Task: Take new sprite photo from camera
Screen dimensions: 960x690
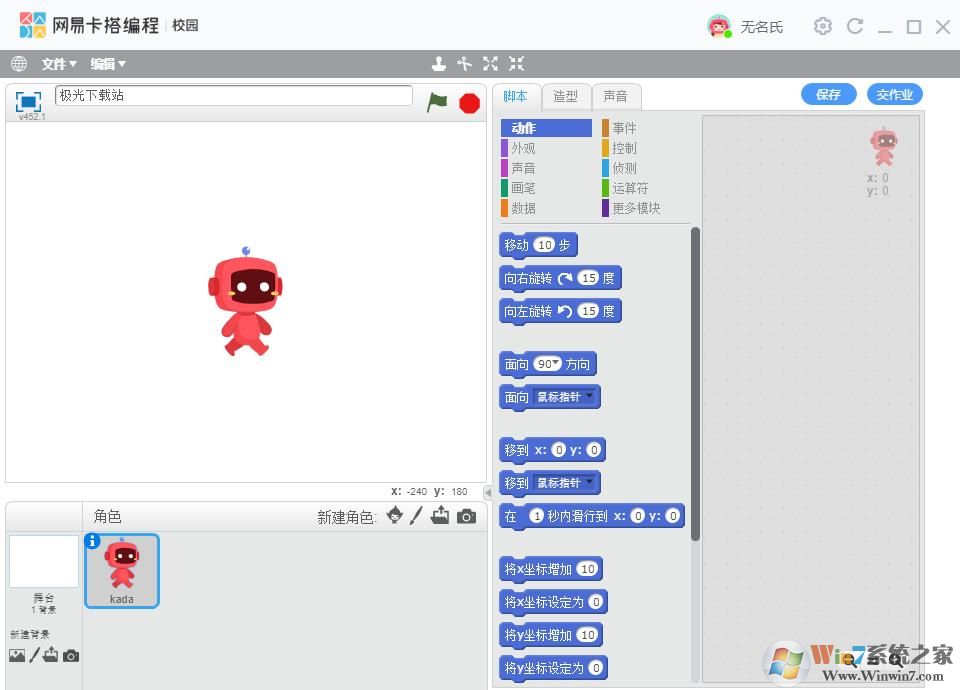Action: click(x=466, y=516)
